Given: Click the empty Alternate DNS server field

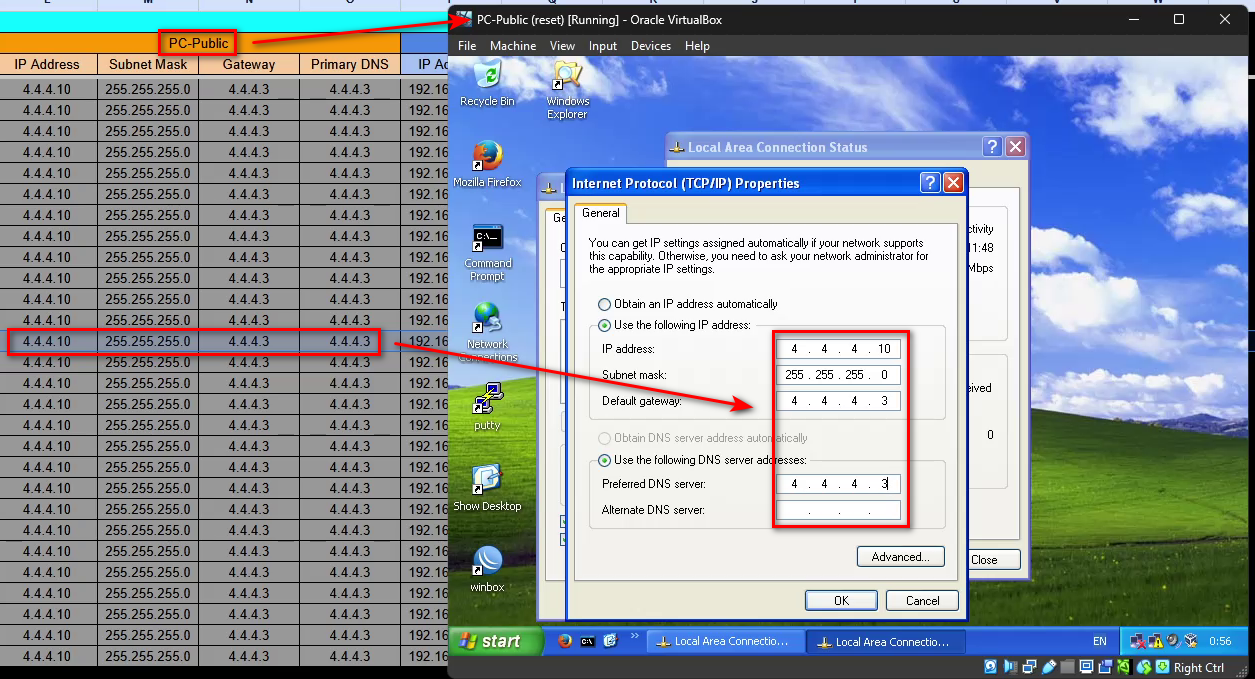Looking at the screenshot, I should [839, 510].
